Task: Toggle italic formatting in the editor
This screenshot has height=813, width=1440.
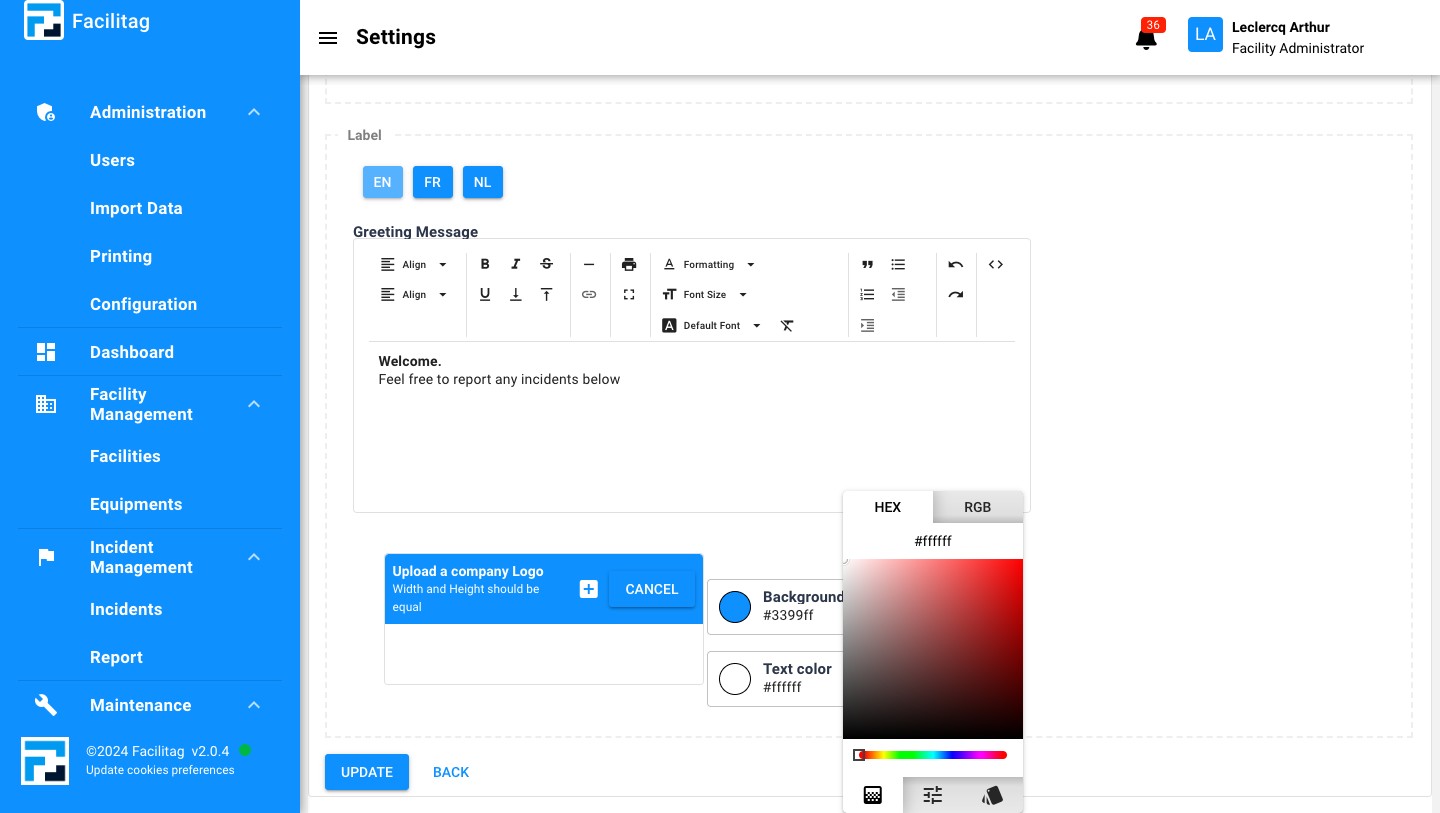Action: [516, 264]
